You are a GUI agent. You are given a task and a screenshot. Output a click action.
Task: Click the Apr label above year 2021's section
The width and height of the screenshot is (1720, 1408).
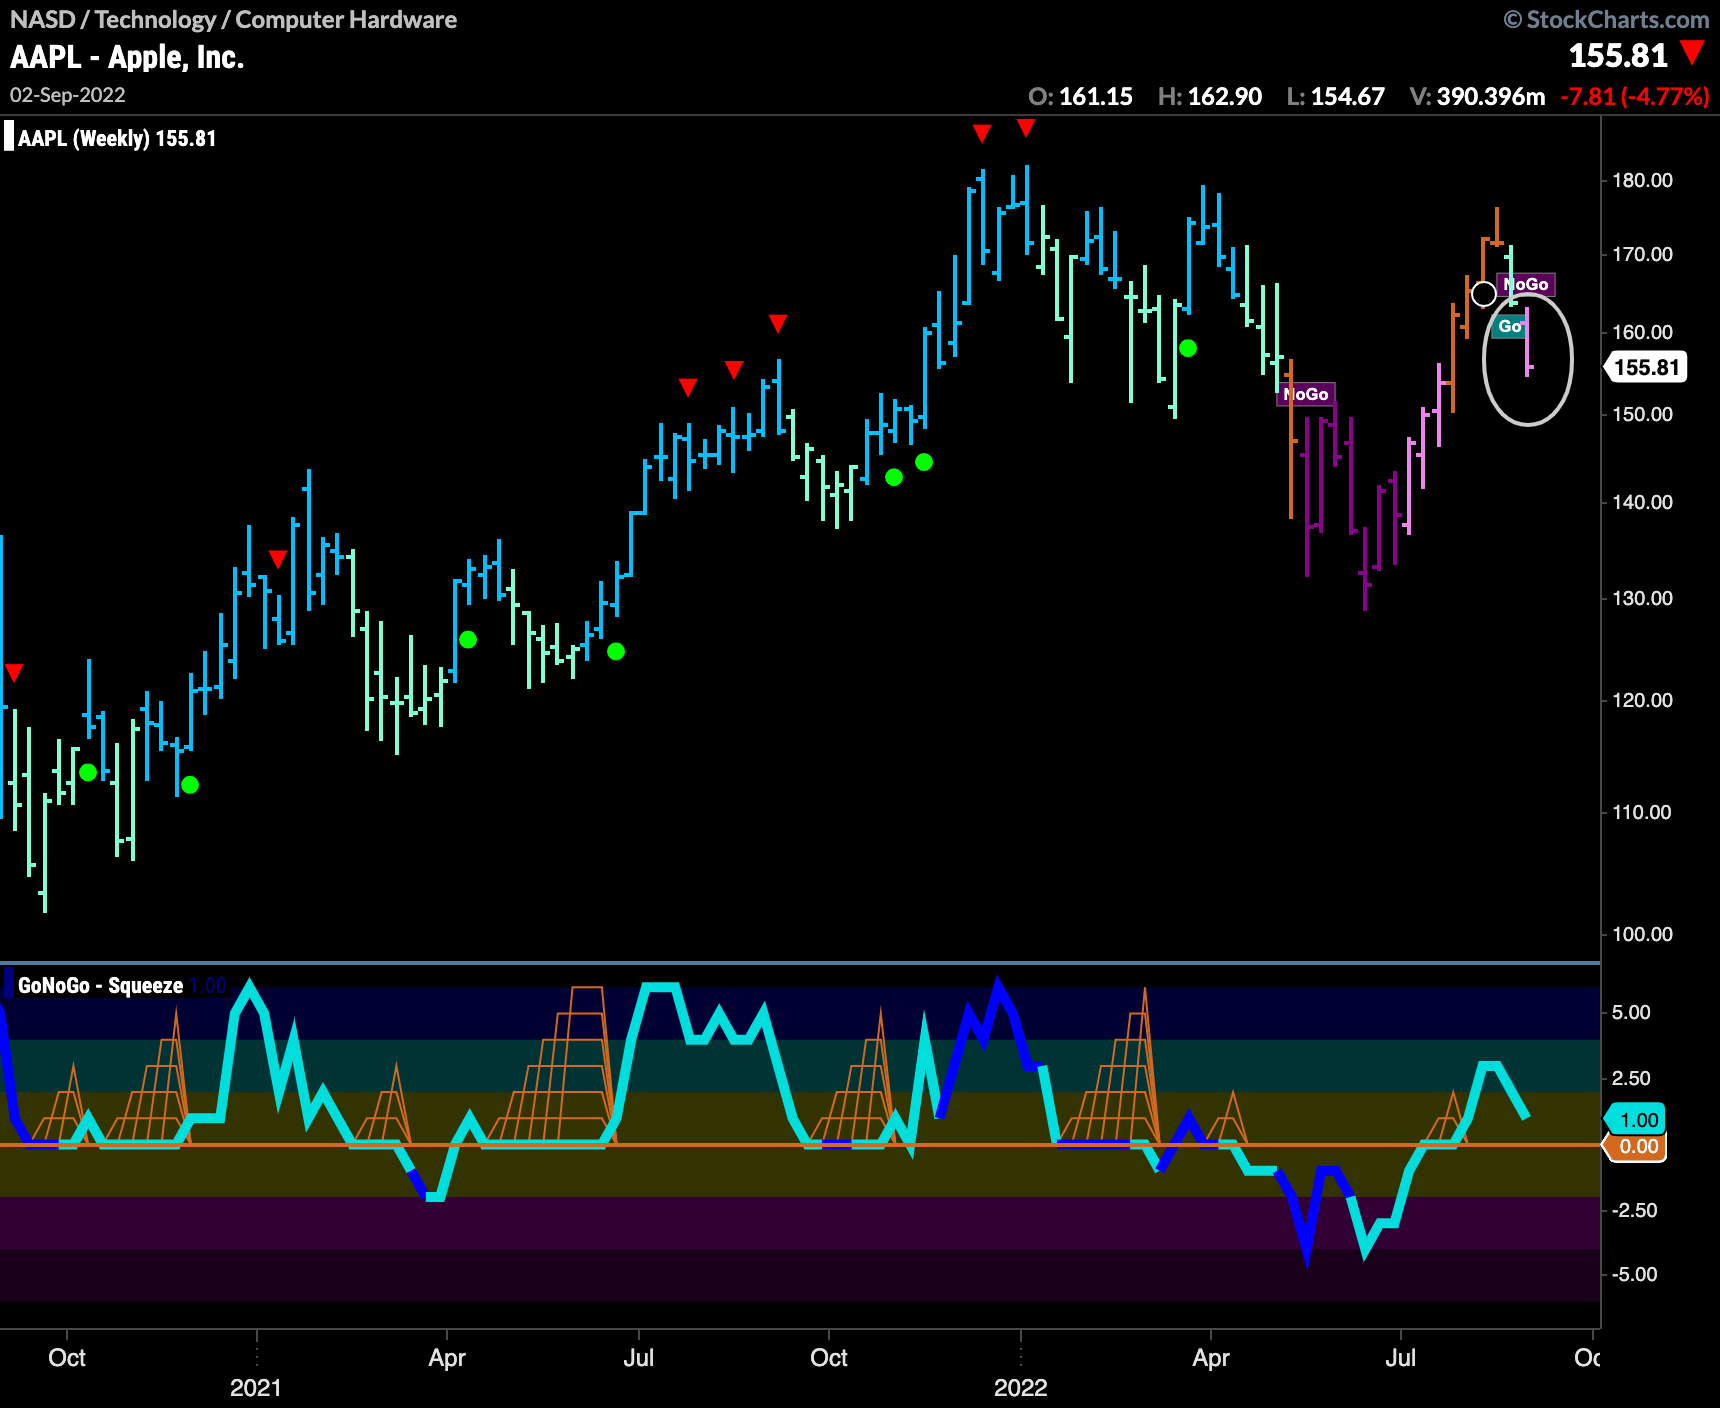pyautogui.click(x=447, y=1357)
